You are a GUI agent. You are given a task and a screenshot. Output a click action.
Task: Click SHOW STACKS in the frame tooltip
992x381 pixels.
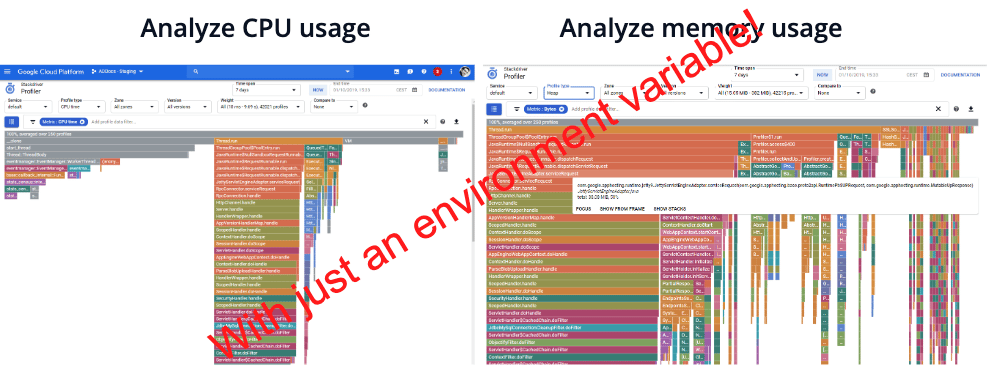click(x=670, y=209)
